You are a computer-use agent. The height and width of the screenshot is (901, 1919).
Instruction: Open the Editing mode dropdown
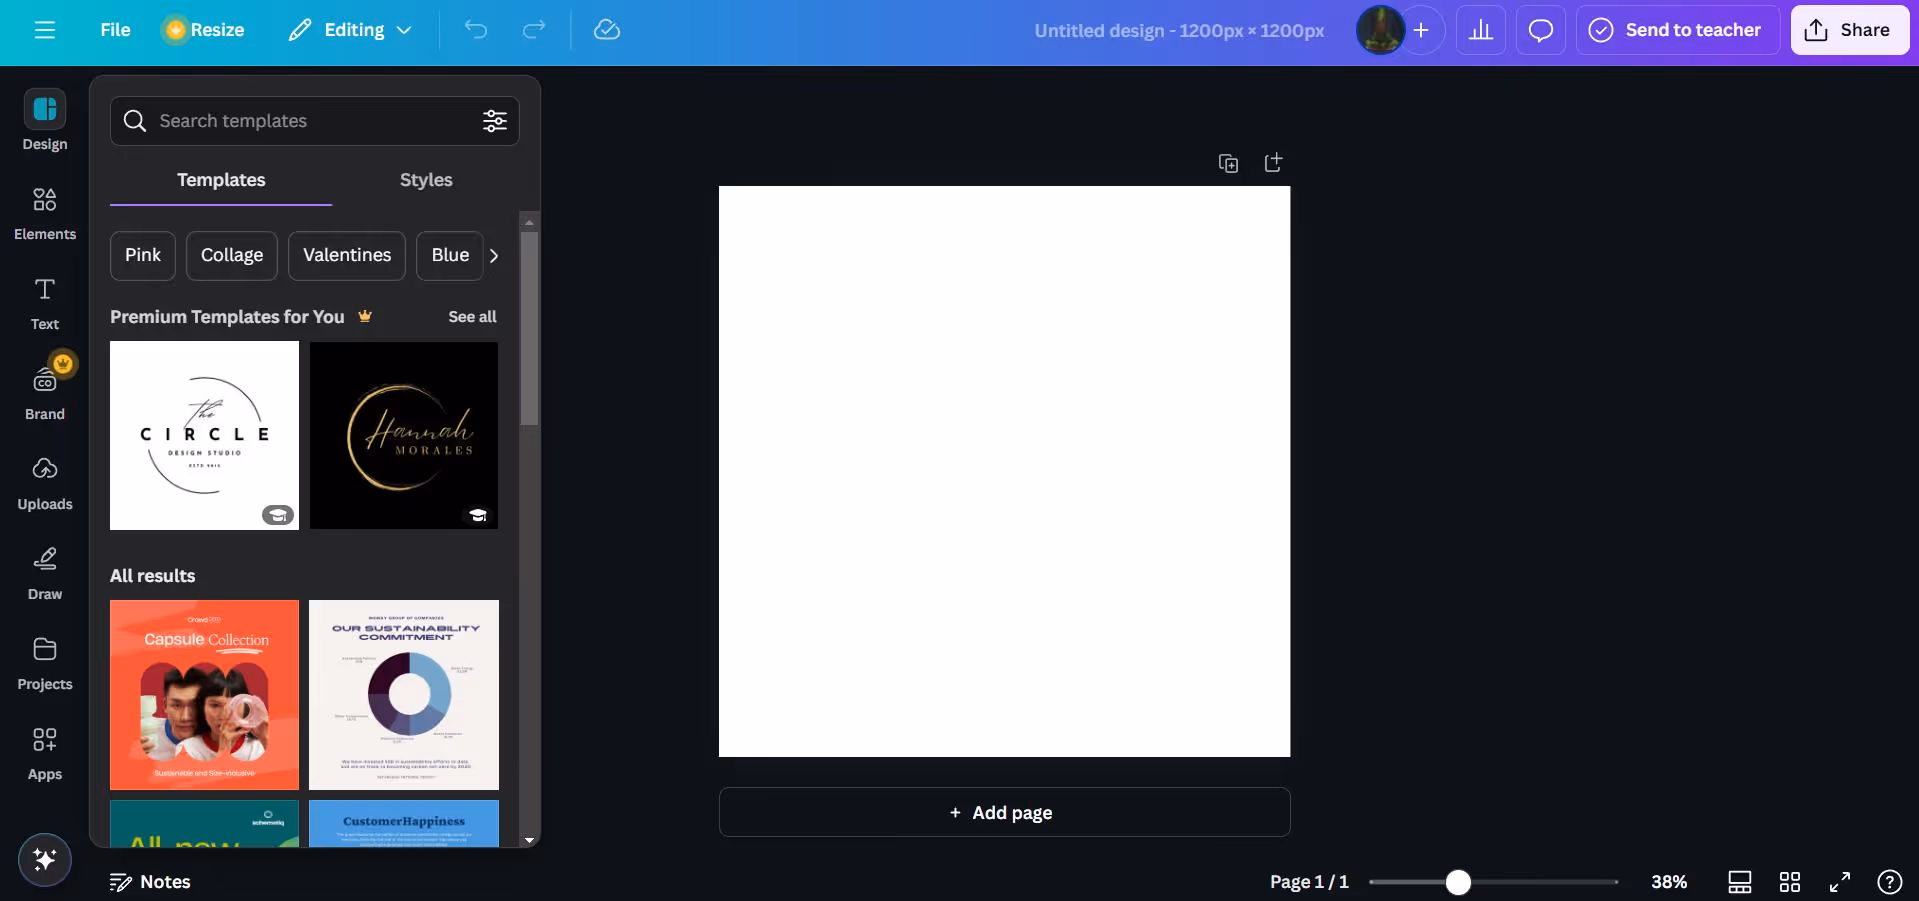348,30
